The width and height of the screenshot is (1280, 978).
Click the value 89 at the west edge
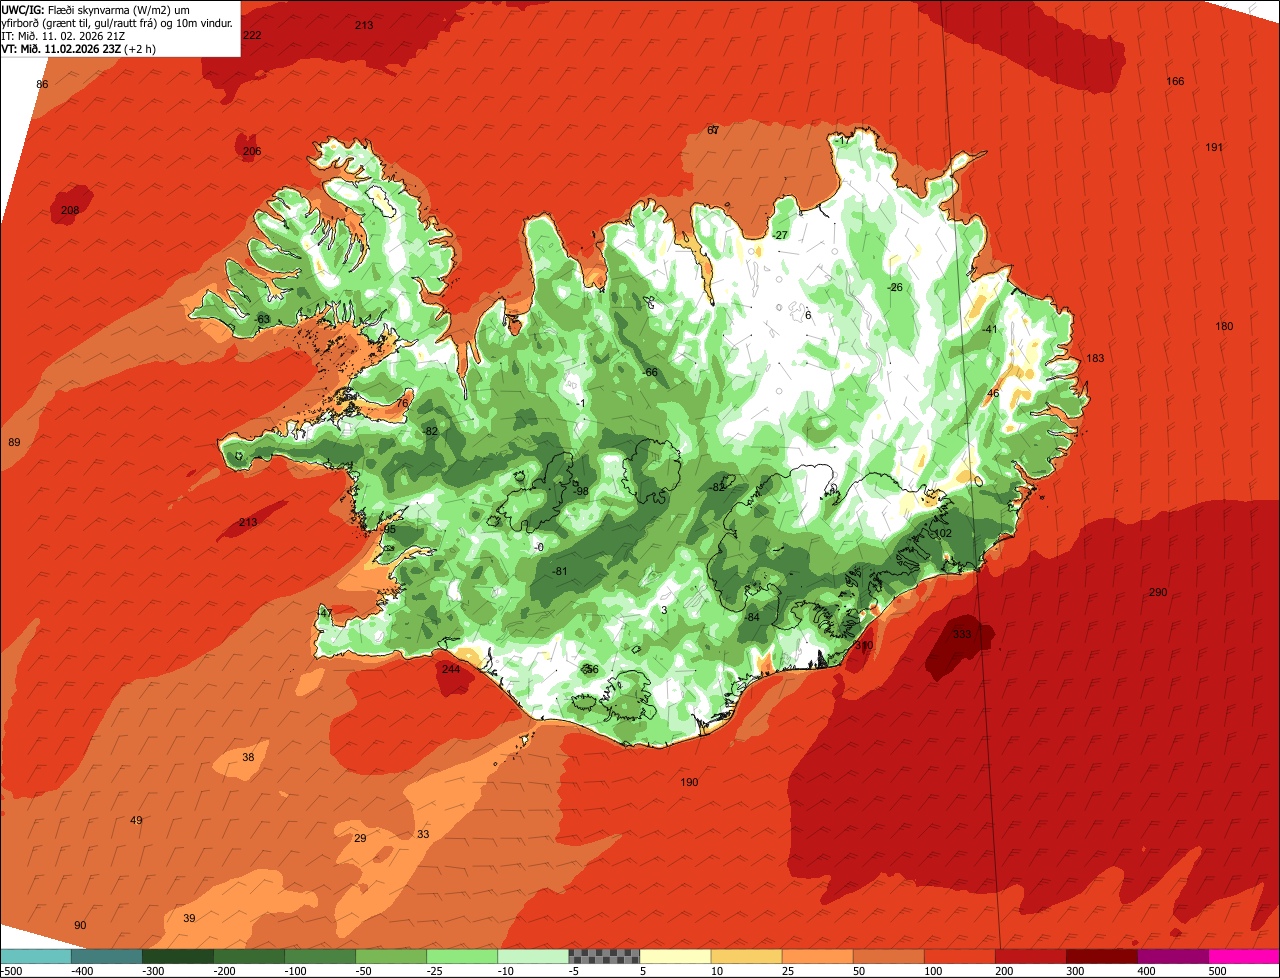pos(14,442)
